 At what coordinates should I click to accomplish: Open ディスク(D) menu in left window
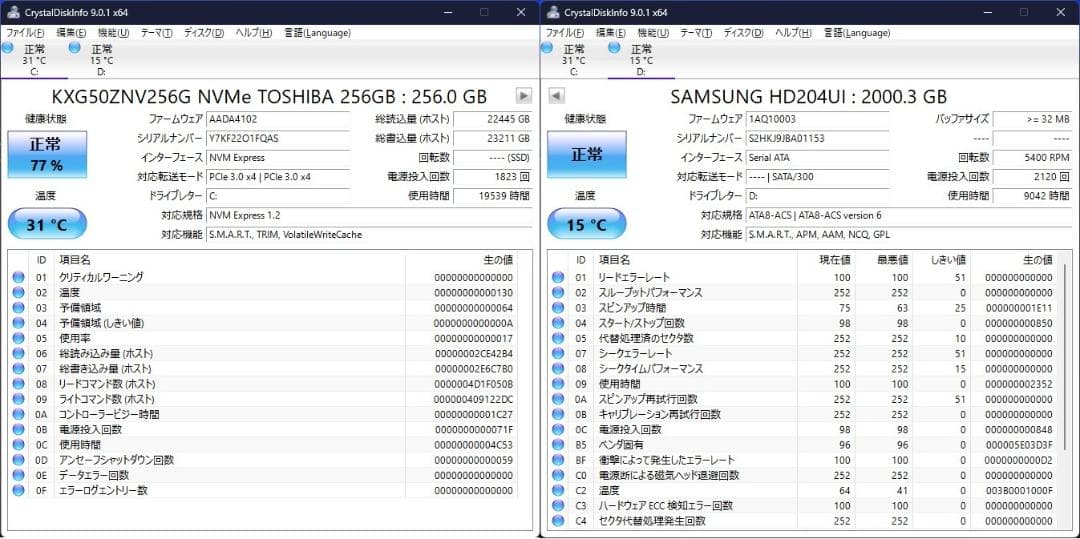(204, 32)
